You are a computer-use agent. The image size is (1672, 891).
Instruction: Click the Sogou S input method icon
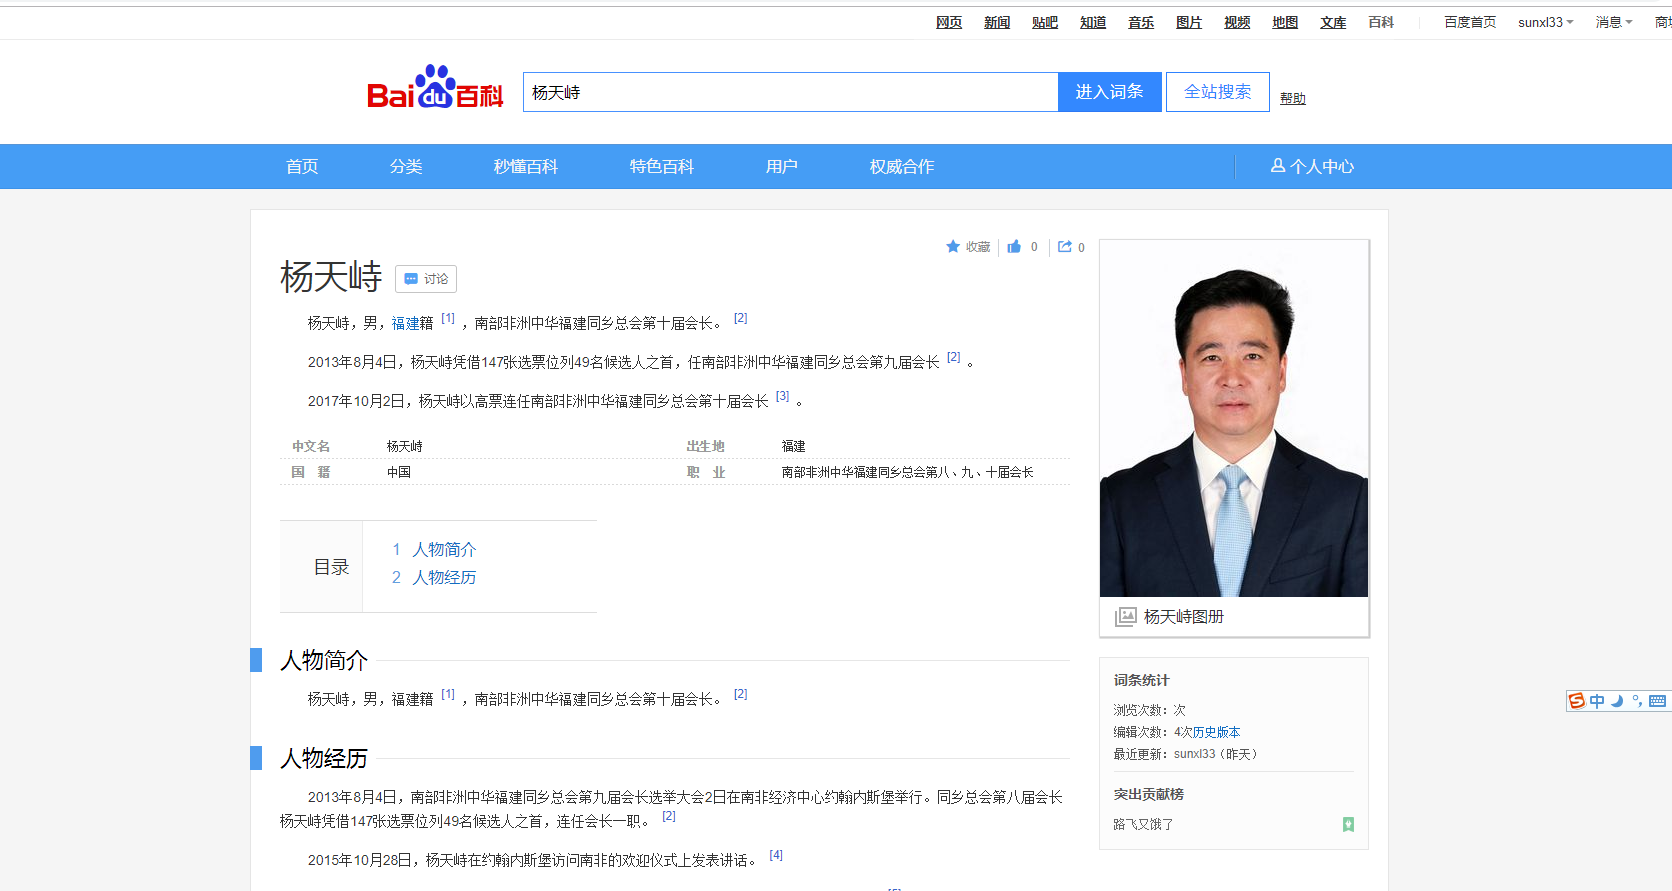(1577, 701)
